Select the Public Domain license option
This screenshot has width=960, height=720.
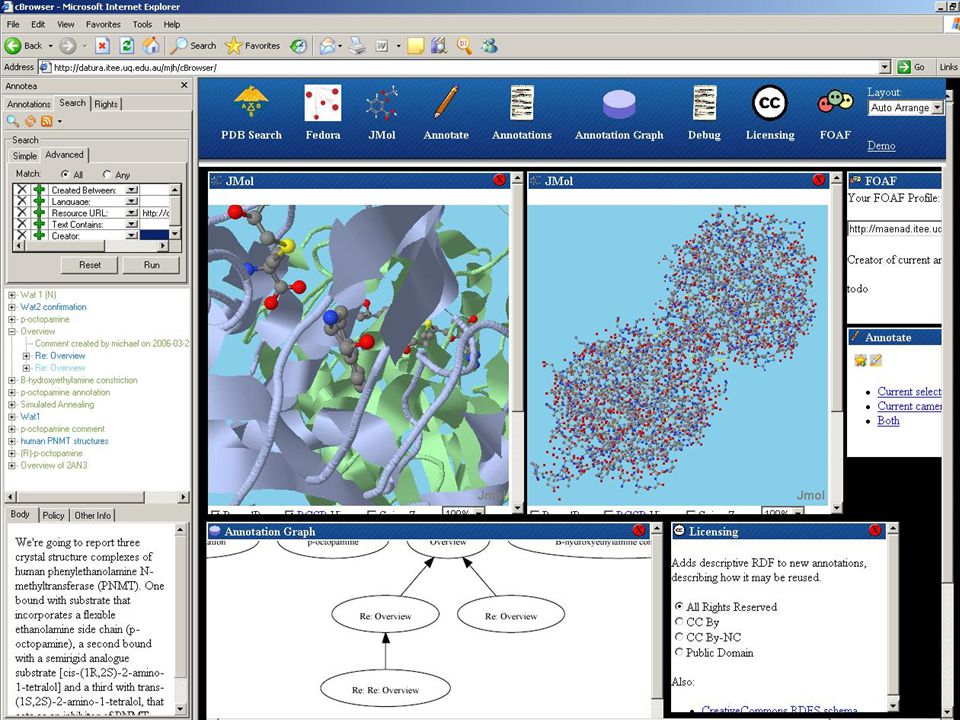678,652
